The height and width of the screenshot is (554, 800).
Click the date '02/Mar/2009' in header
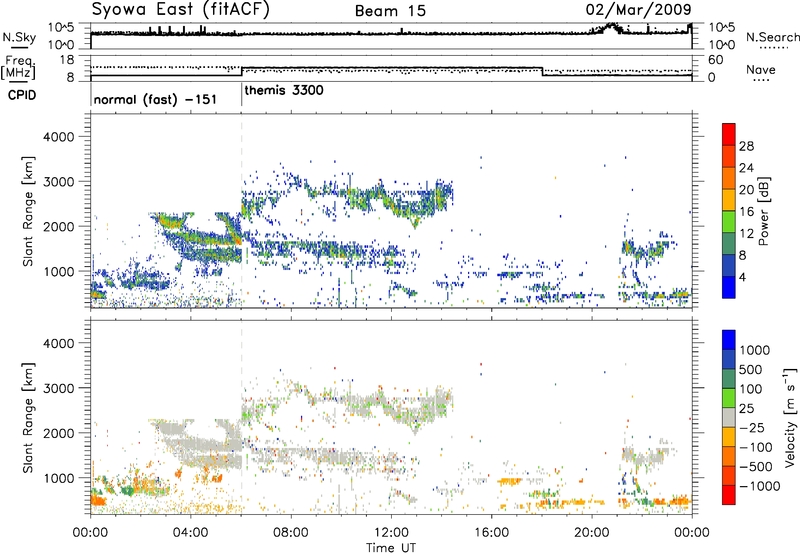pyautogui.click(x=638, y=9)
